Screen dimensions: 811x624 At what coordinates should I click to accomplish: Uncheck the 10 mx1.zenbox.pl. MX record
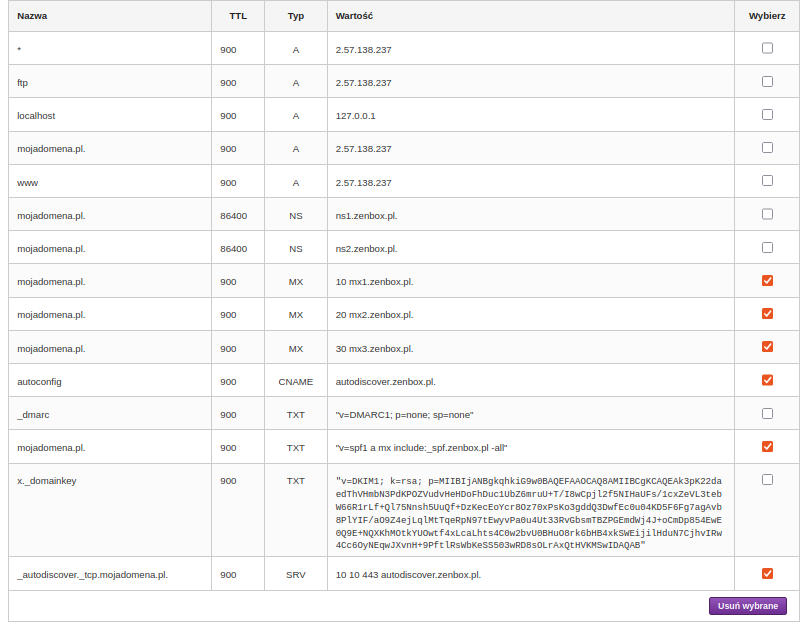click(767, 281)
